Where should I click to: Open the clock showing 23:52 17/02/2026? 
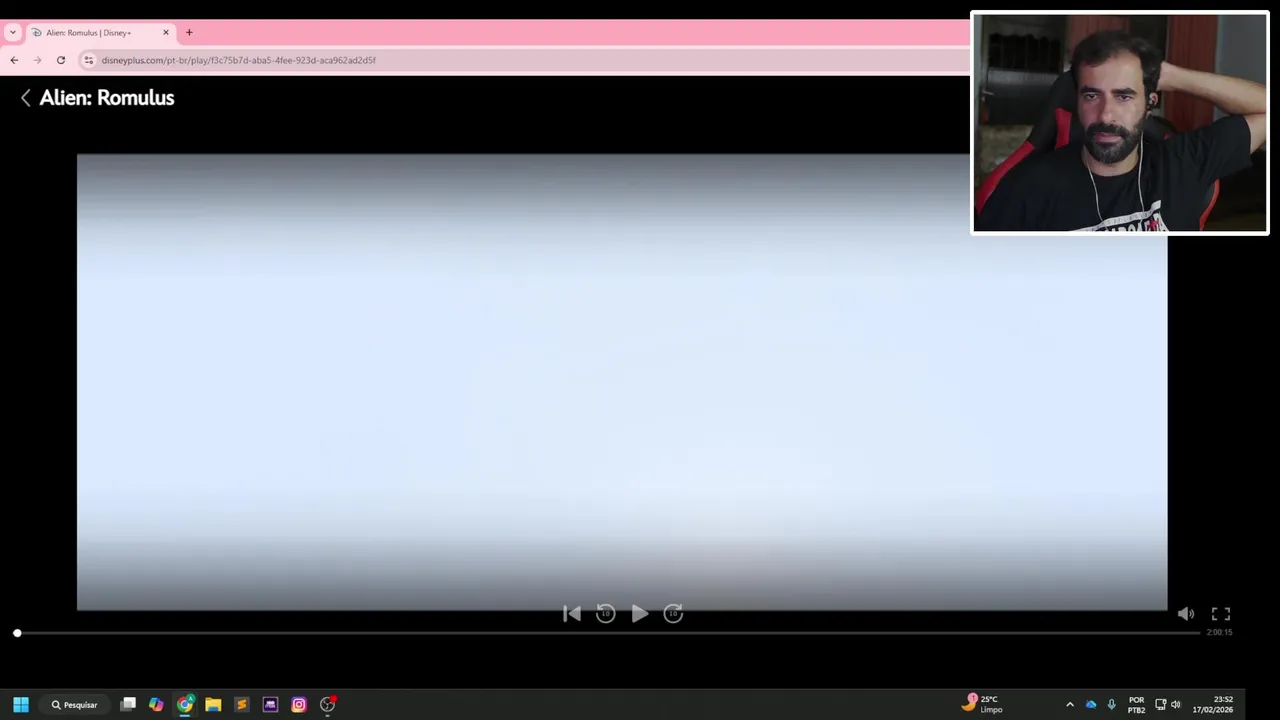tap(1212, 704)
